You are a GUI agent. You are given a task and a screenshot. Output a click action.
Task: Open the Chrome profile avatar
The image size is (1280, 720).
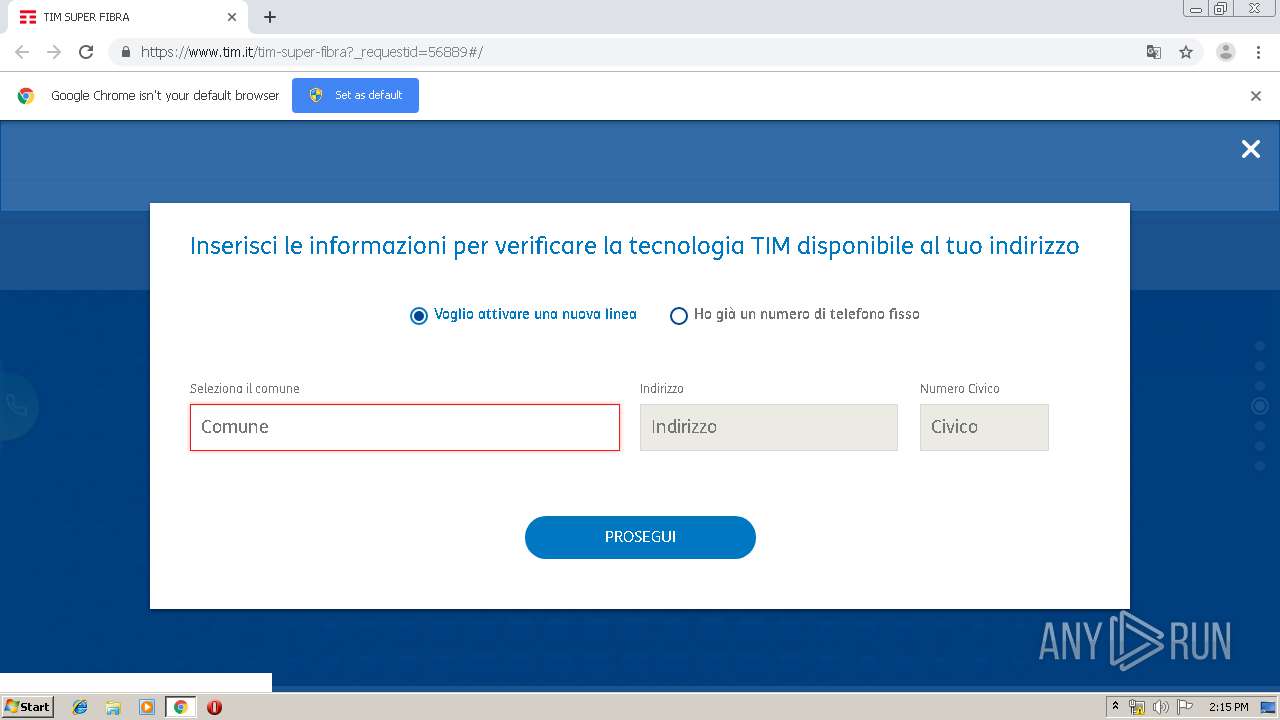coord(1226,52)
